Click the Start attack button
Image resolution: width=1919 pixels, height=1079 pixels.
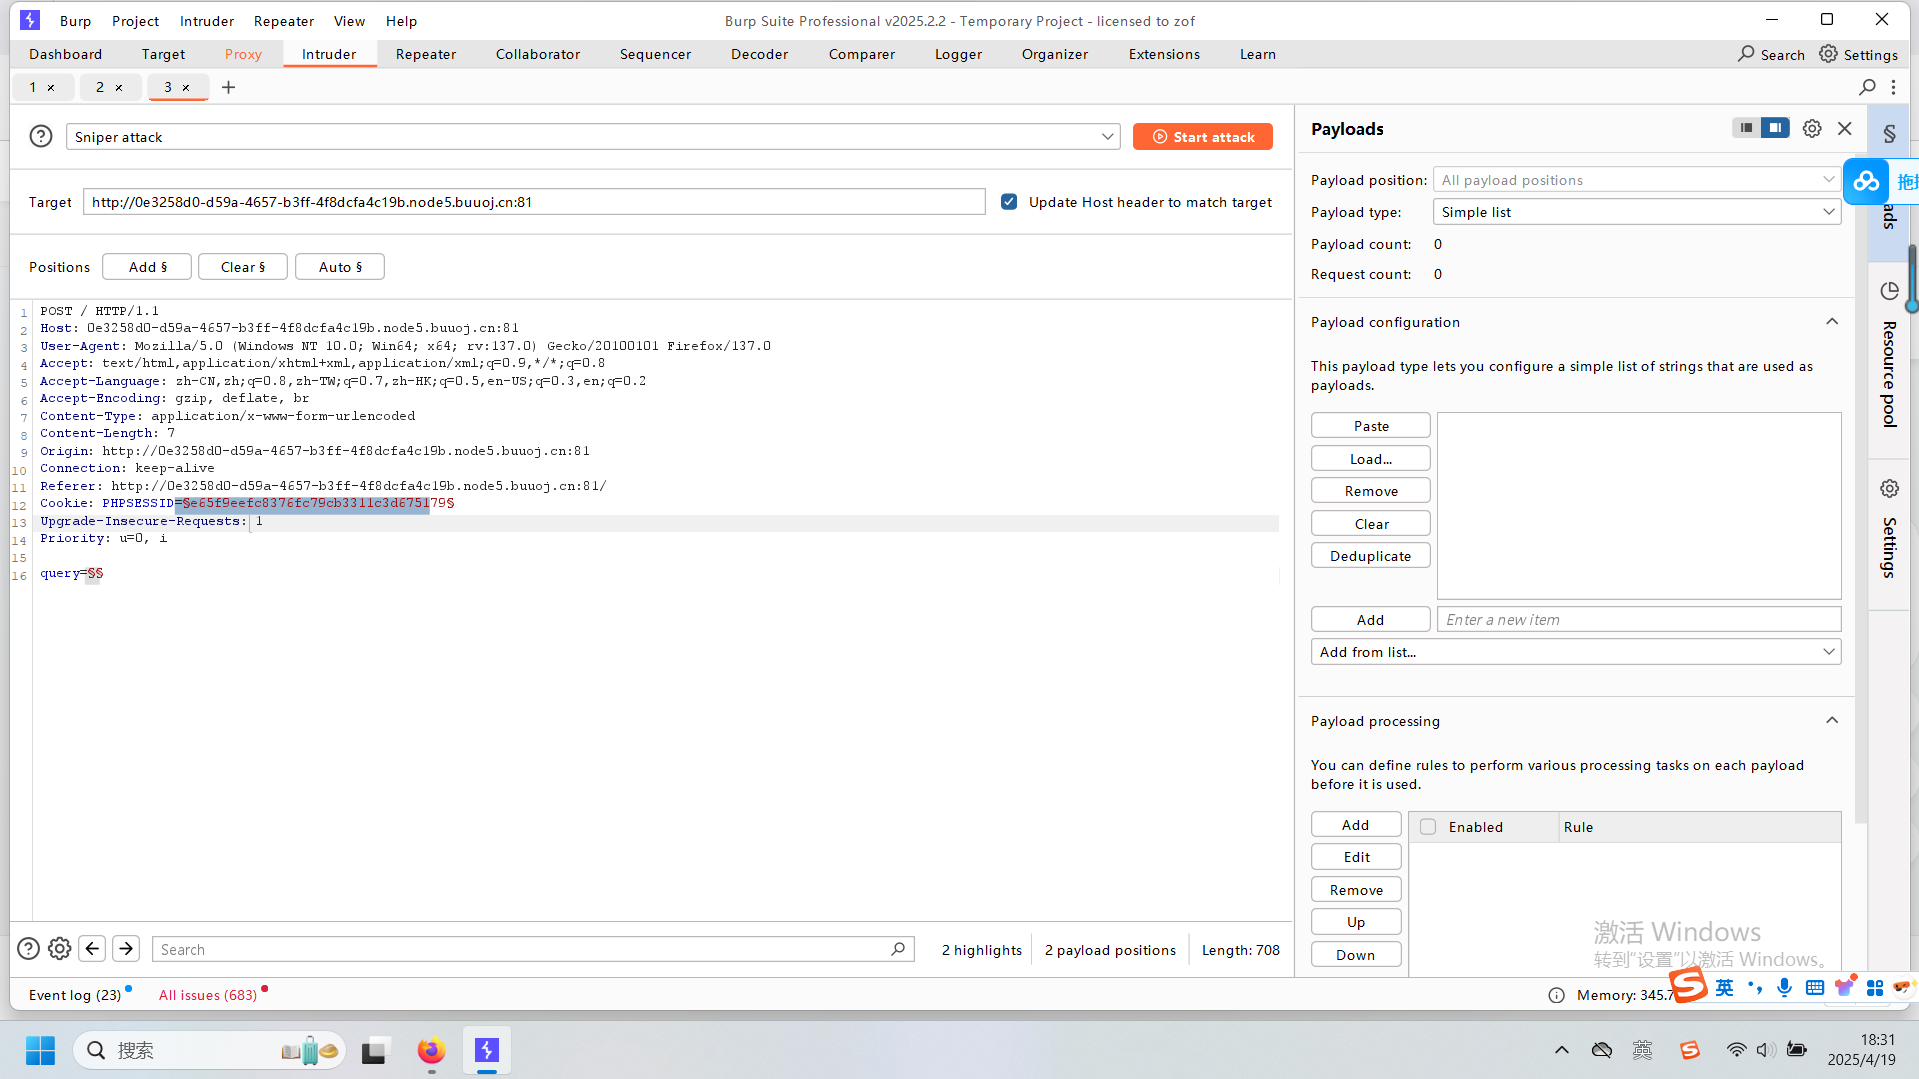[1203, 137]
